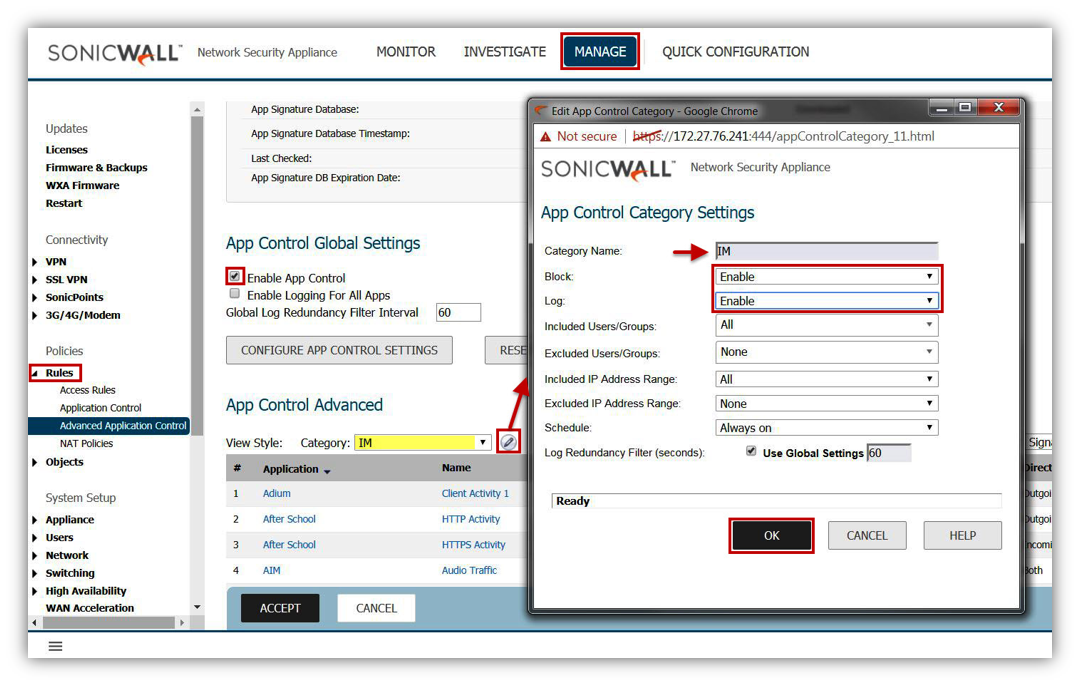Click the Not secure warning icon

tap(546, 136)
